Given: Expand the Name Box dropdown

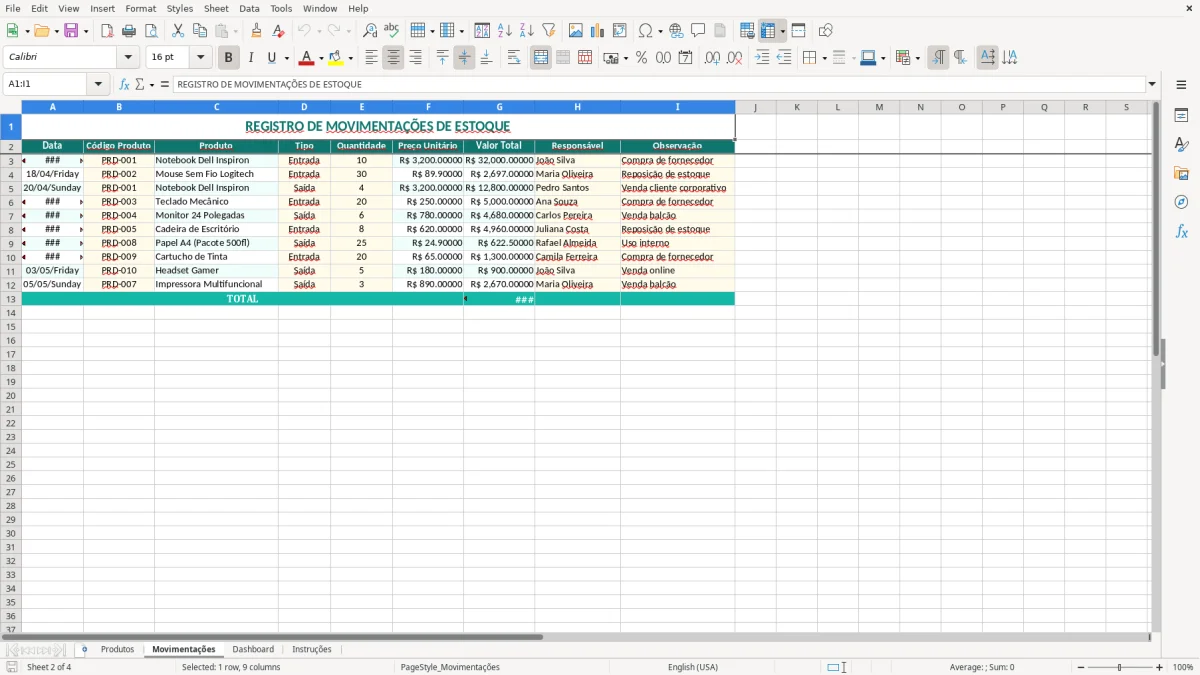Looking at the screenshot, I should tap(98, 85).
